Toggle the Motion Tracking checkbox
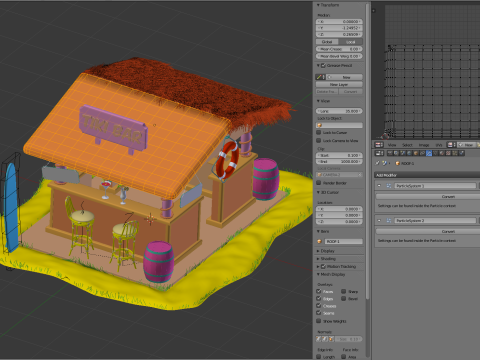 [323, 266]
